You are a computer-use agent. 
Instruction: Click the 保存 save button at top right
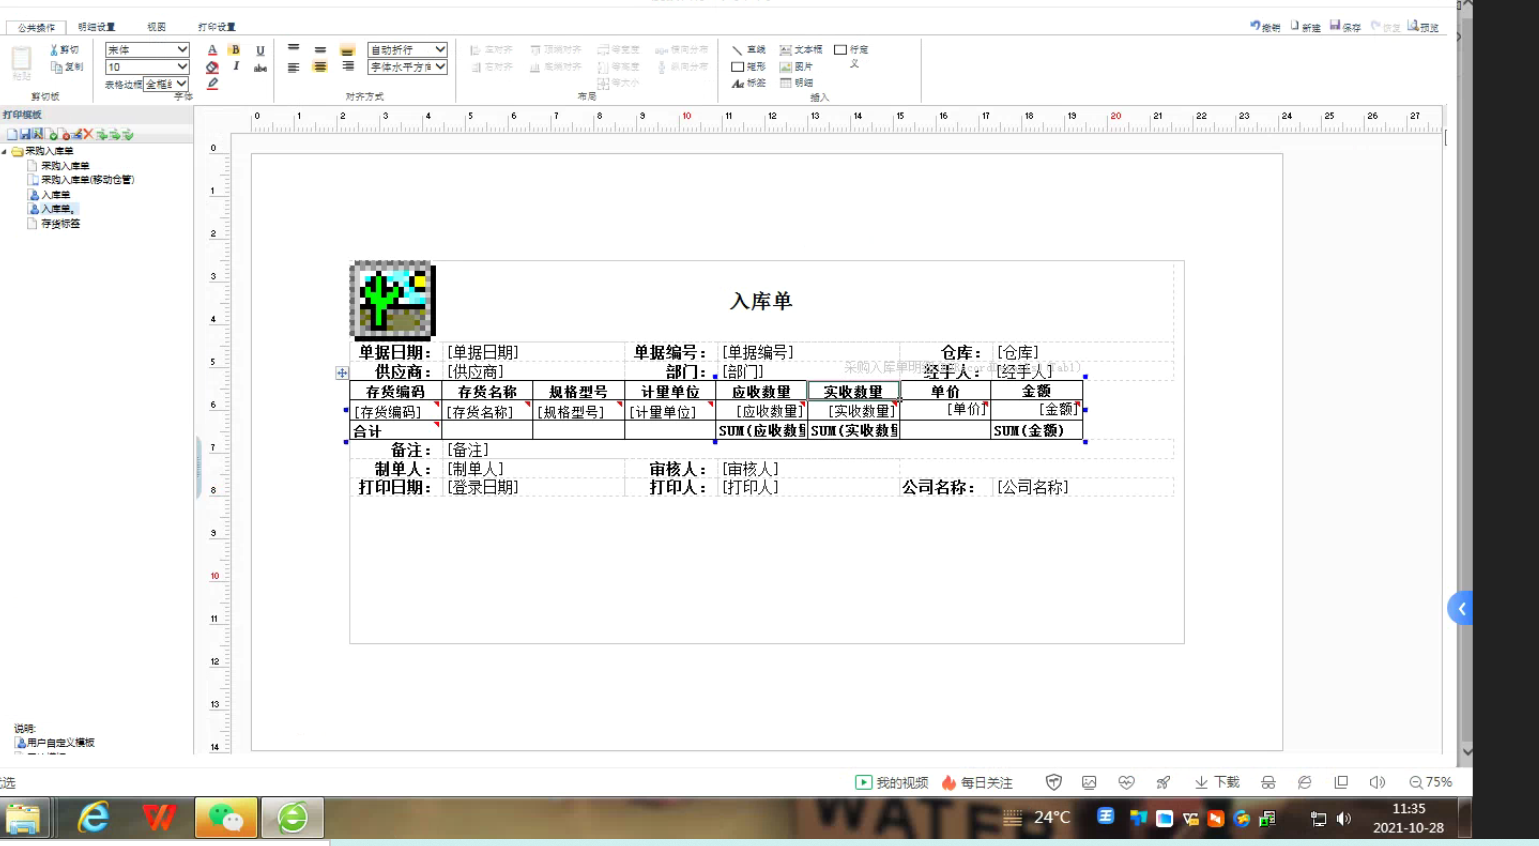point(1345,27)
